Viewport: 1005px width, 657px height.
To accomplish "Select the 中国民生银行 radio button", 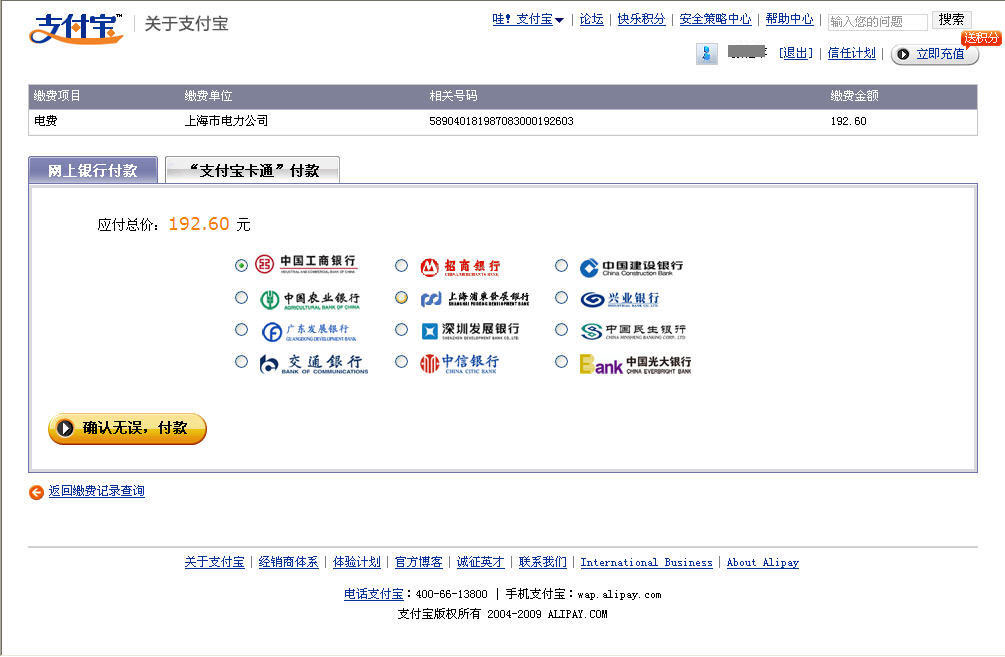I will coord(561,329).
